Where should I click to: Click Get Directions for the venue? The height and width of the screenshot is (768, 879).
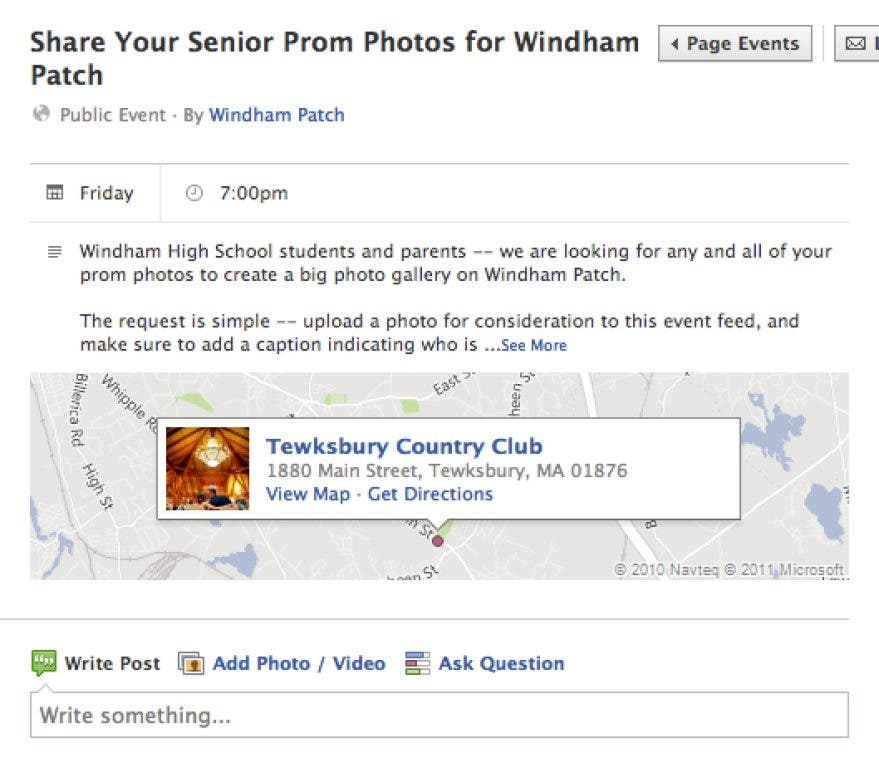430,494
